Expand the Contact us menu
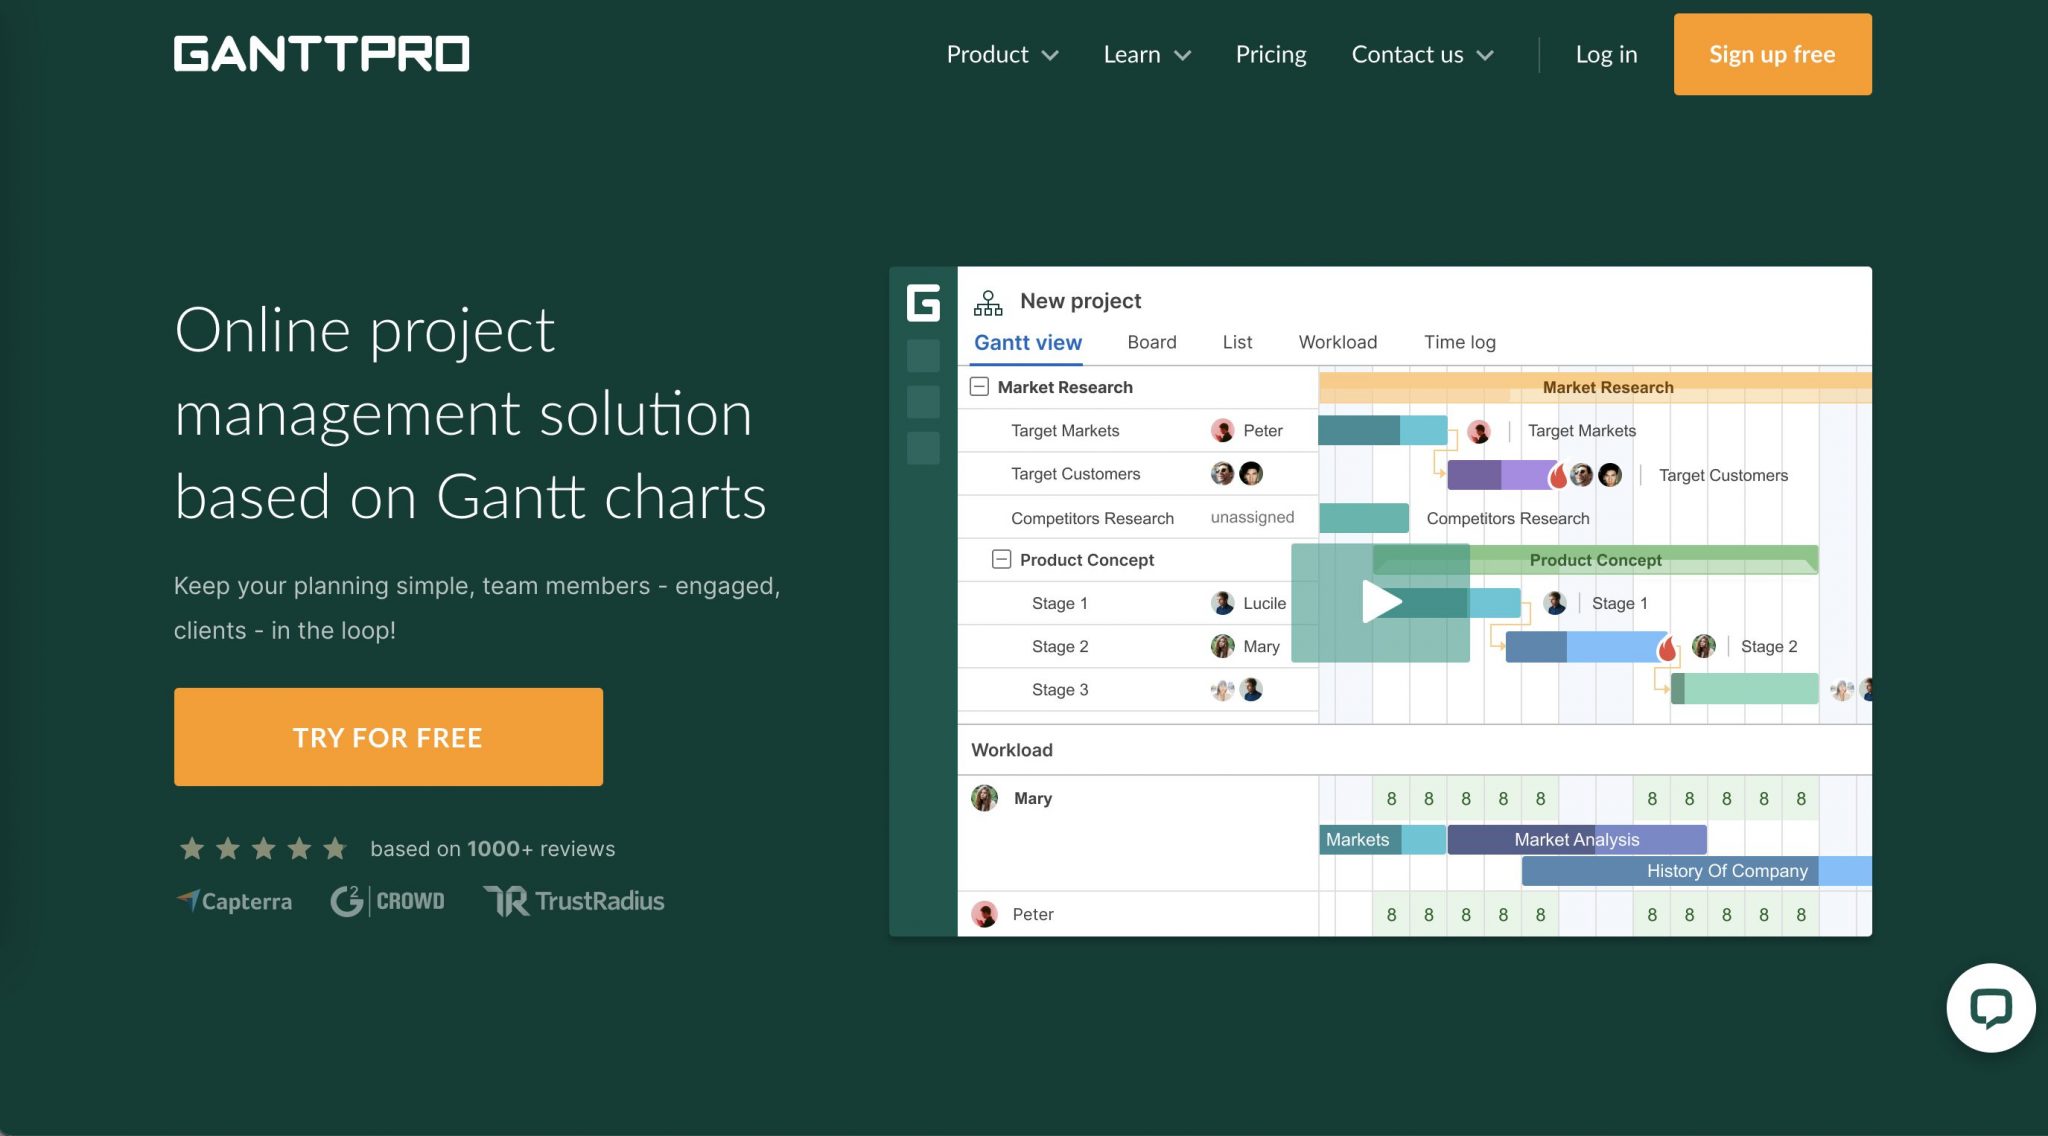This screenshot has width=2048, height=1136. point(1422,55)
